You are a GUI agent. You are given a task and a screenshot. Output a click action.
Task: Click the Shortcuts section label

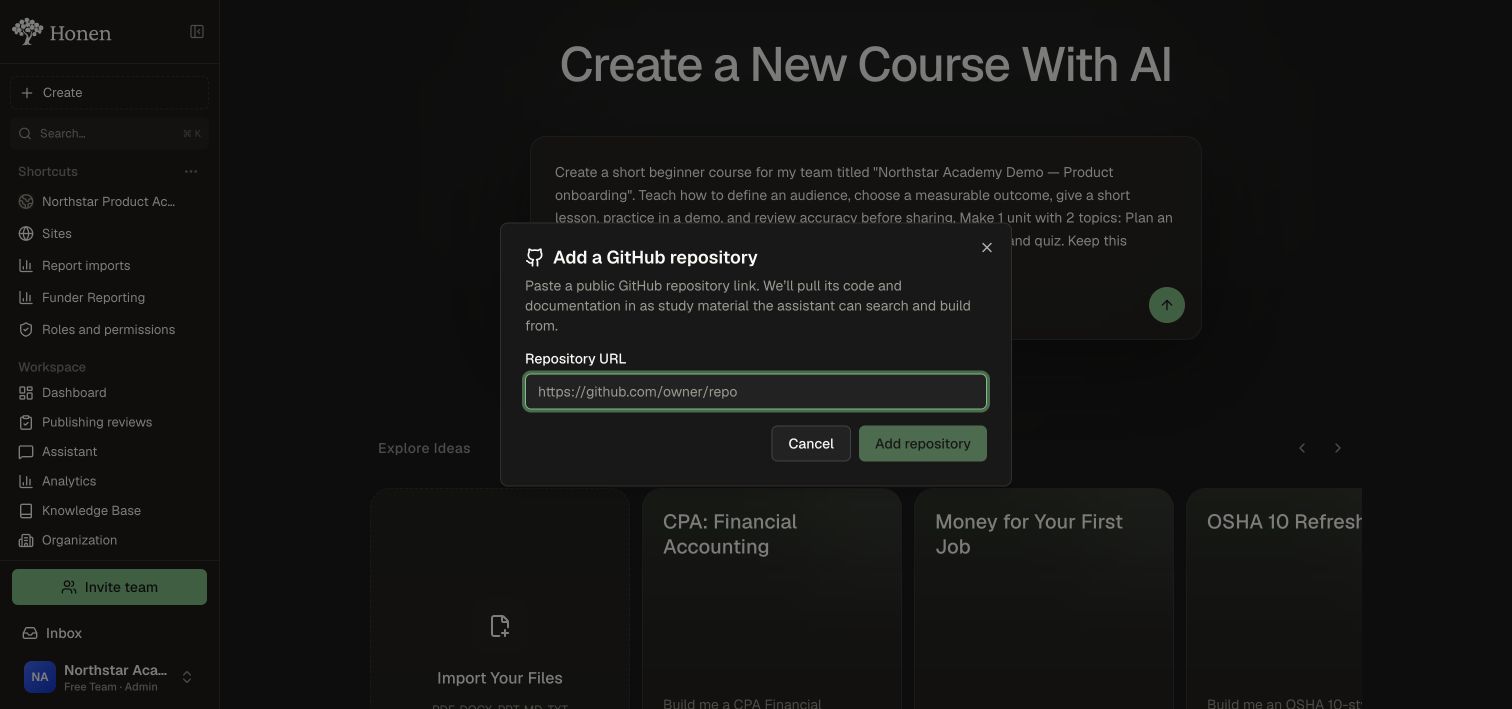(48, 171)
